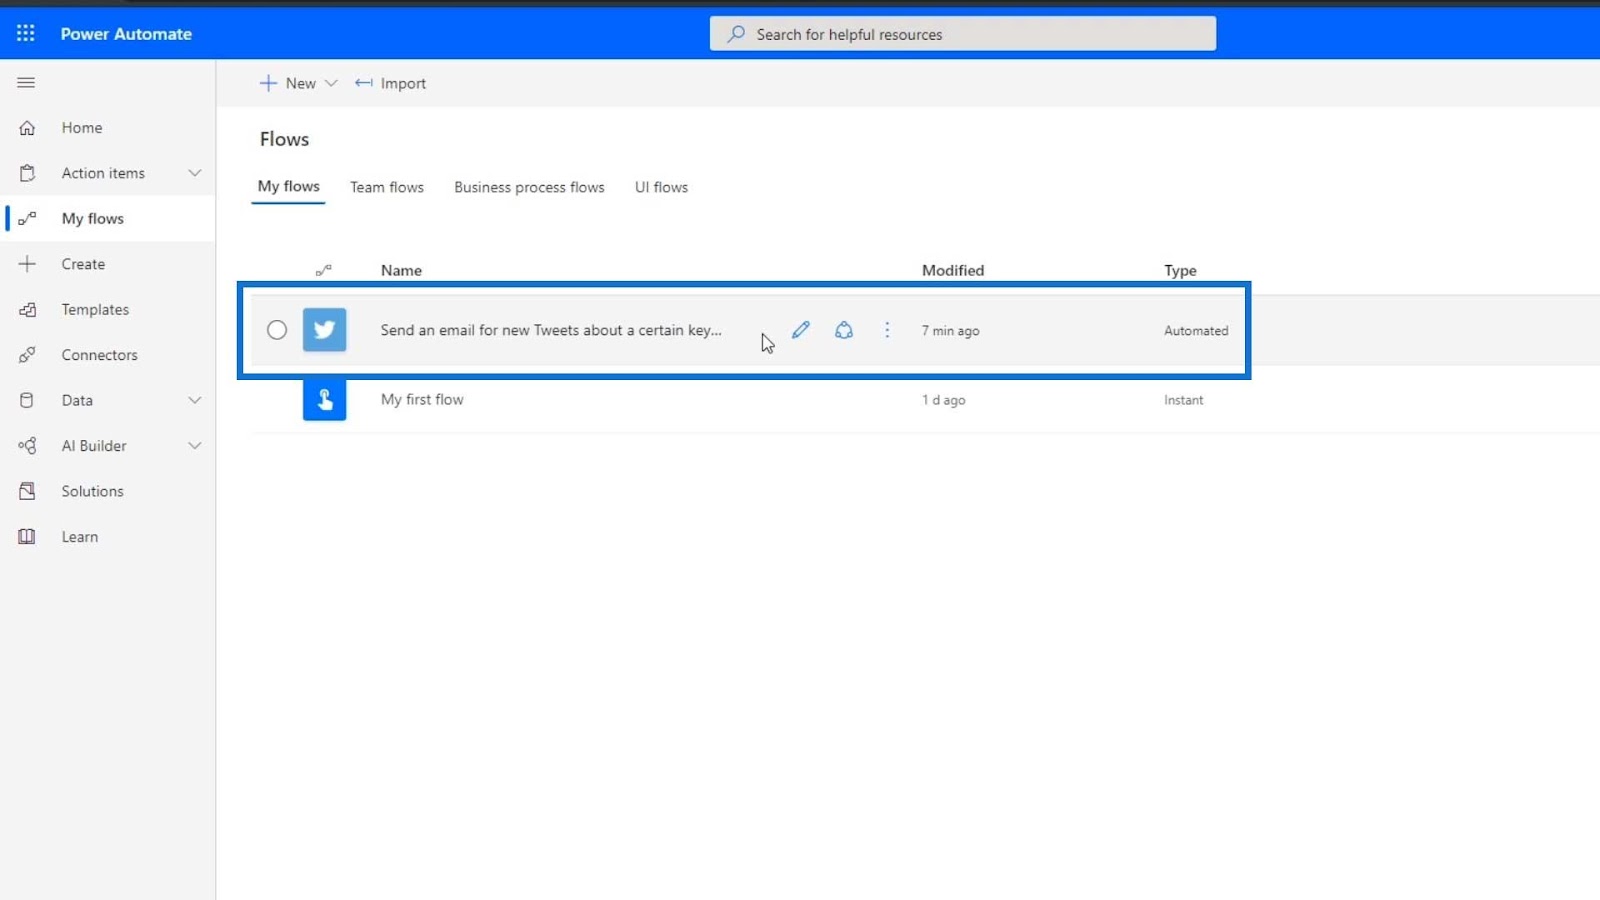The width and height of the screenshot is (1600, 900).
Task: Open the Power Automate home link
Action: coord(126,34)
